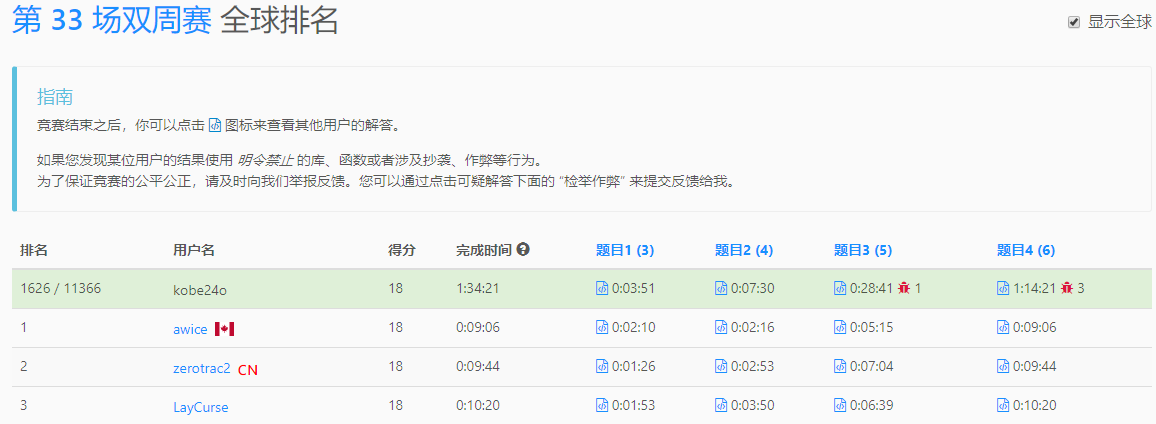Click awice's finish time 0:09:06 in 完成时间 column
Screen dimensions: 1156x424
point(478,327)
